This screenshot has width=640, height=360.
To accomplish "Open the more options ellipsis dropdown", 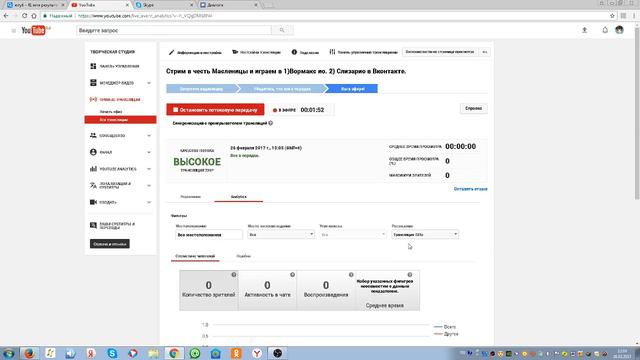I will tap(484, 52).
